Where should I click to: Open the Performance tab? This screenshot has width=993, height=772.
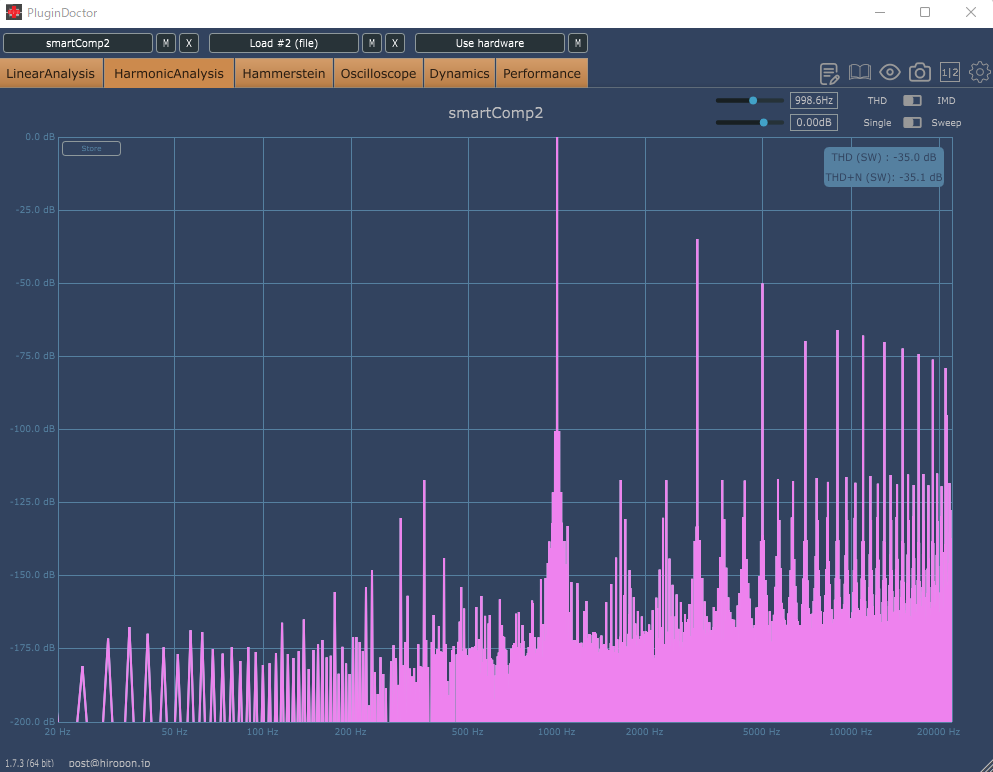[541, 73]
